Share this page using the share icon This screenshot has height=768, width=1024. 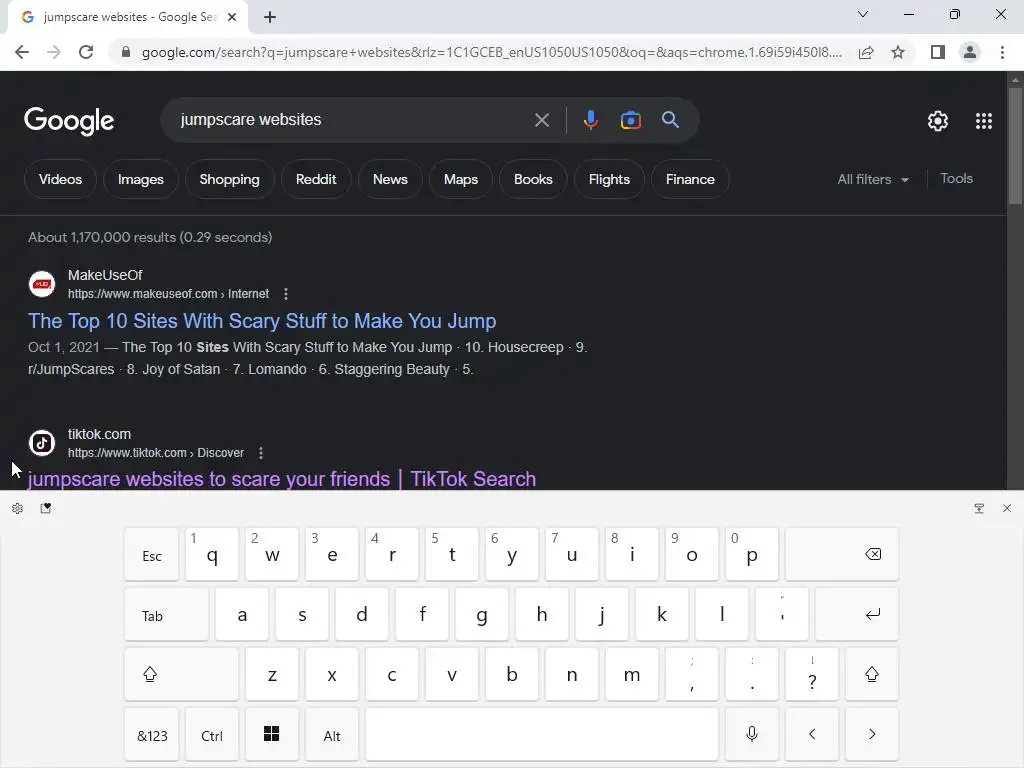coord(866,52)
